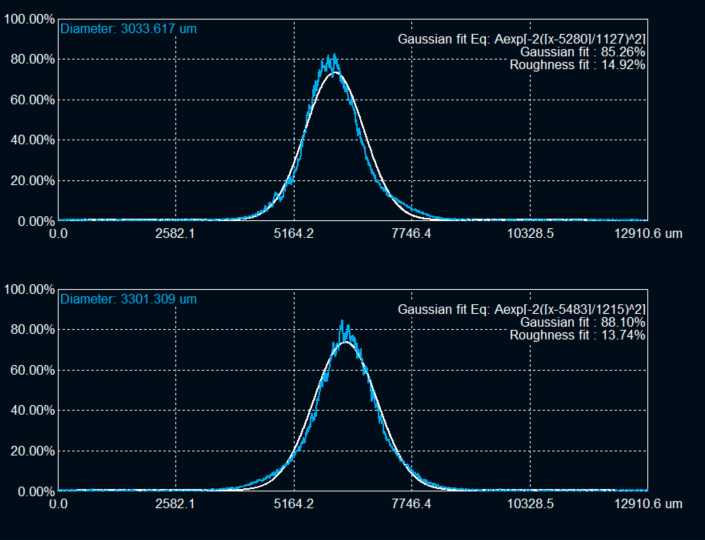Image resolution: width=705 pixels, height=540 pixels.
Task: Click the Gaussian fit 85.26% readout
Action: click(x=583, y=52)
